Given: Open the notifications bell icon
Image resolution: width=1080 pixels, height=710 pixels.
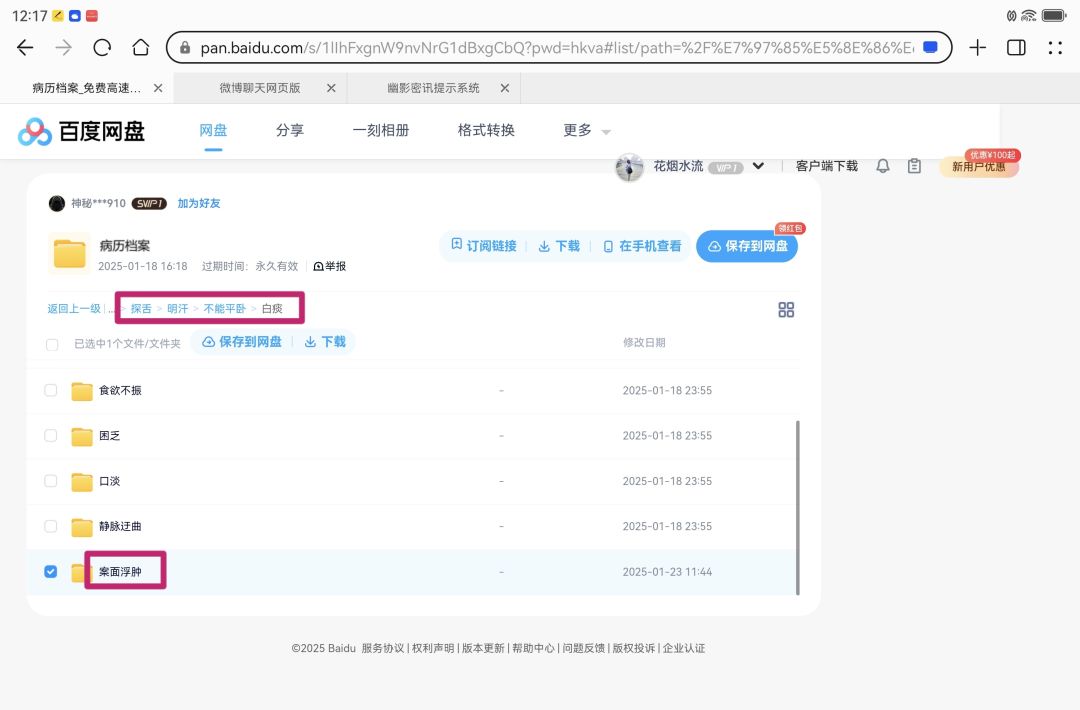Looking at the screenshot, I should coord(882,166).
